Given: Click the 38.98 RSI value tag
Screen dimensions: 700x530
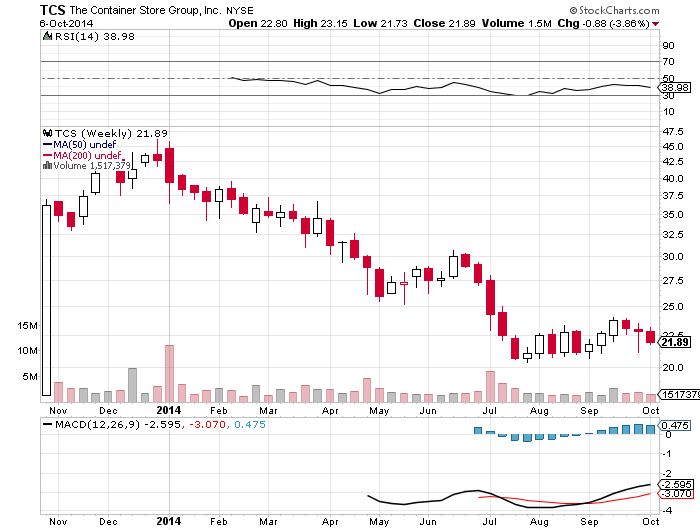Looking at the screenshot, I should point(675,88).
